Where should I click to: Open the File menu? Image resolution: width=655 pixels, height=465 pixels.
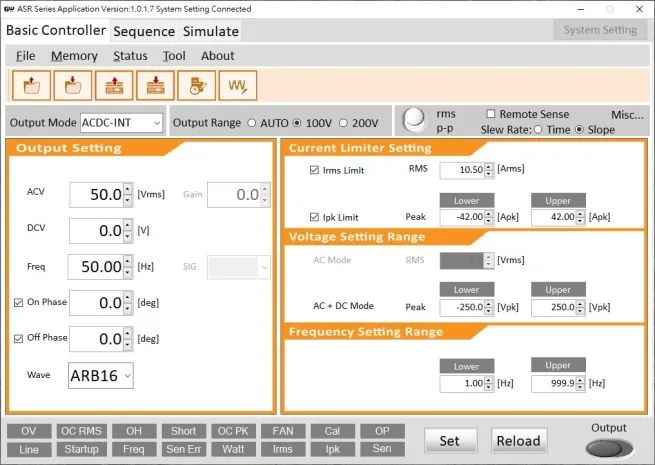pos(25,56)
